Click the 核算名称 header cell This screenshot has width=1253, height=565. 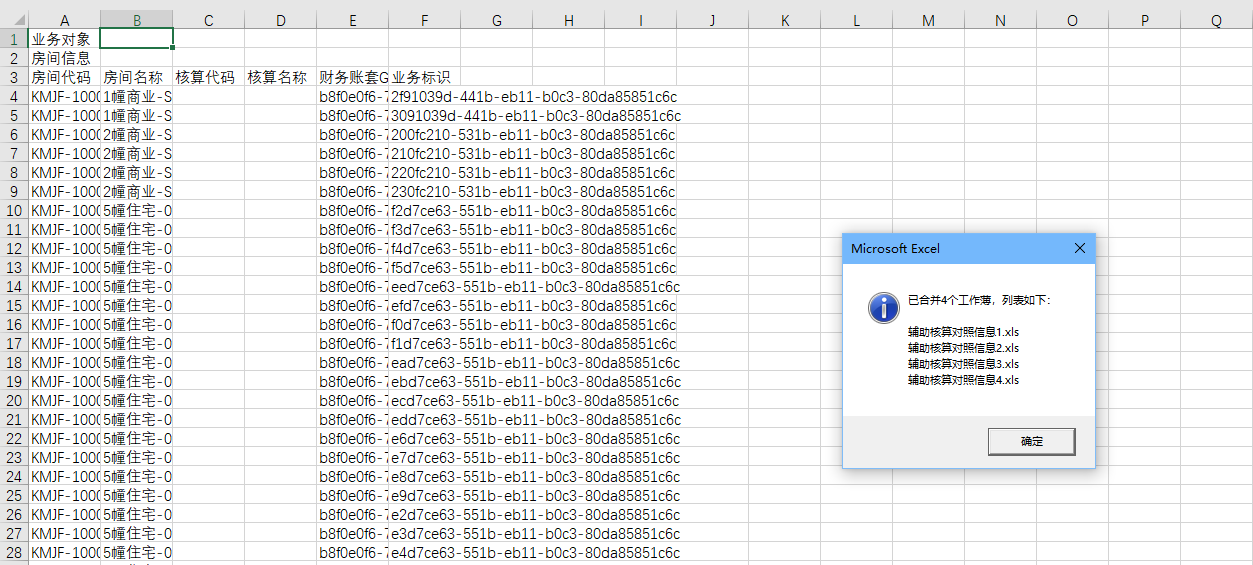[281, 77]
